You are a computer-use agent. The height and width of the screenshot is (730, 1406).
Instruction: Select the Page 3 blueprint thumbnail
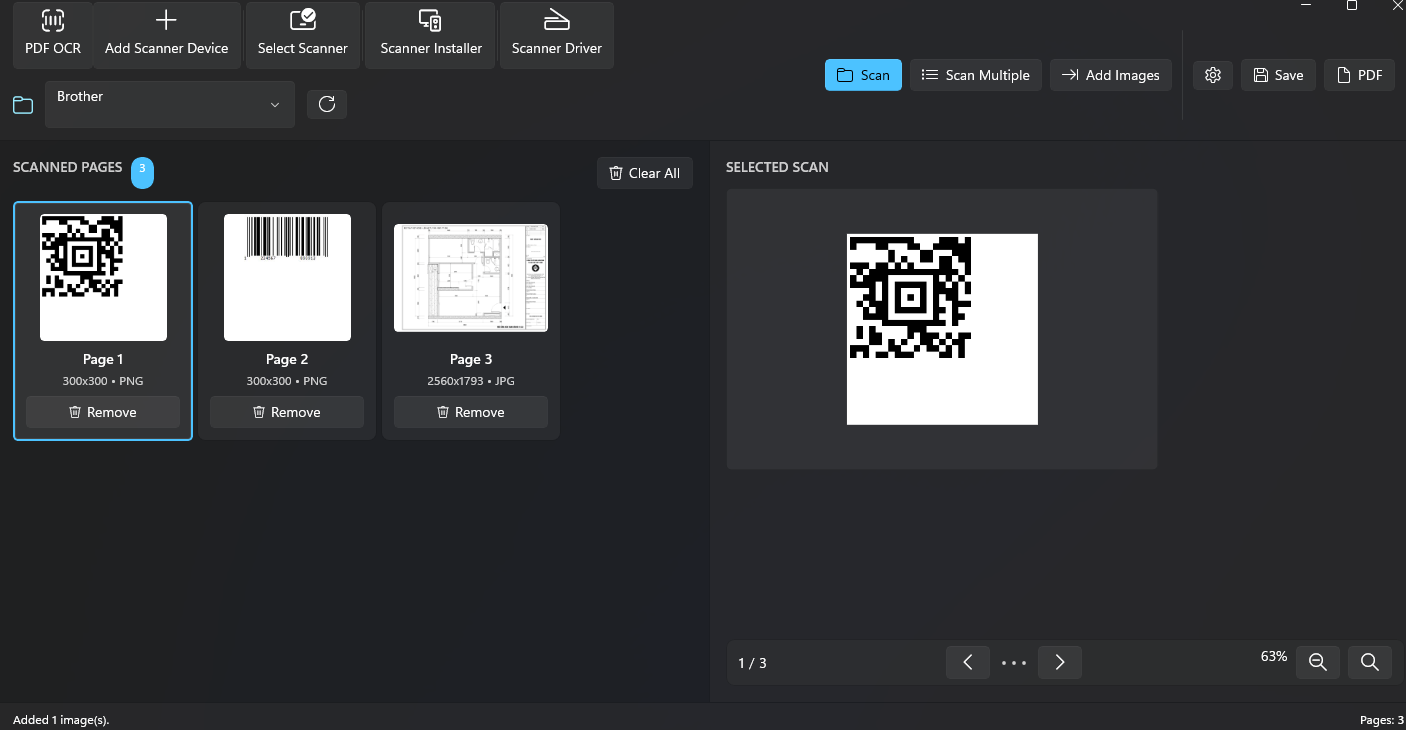click(470, 278)
